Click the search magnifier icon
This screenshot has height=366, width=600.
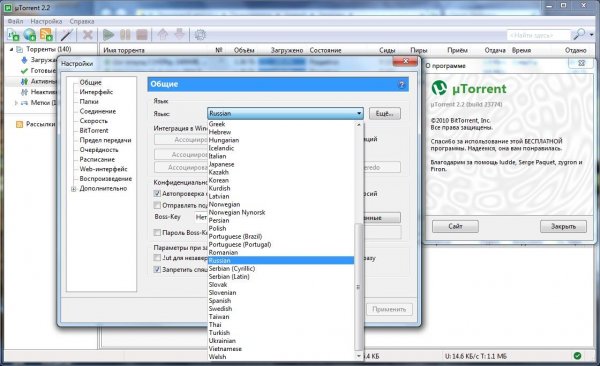578,35
